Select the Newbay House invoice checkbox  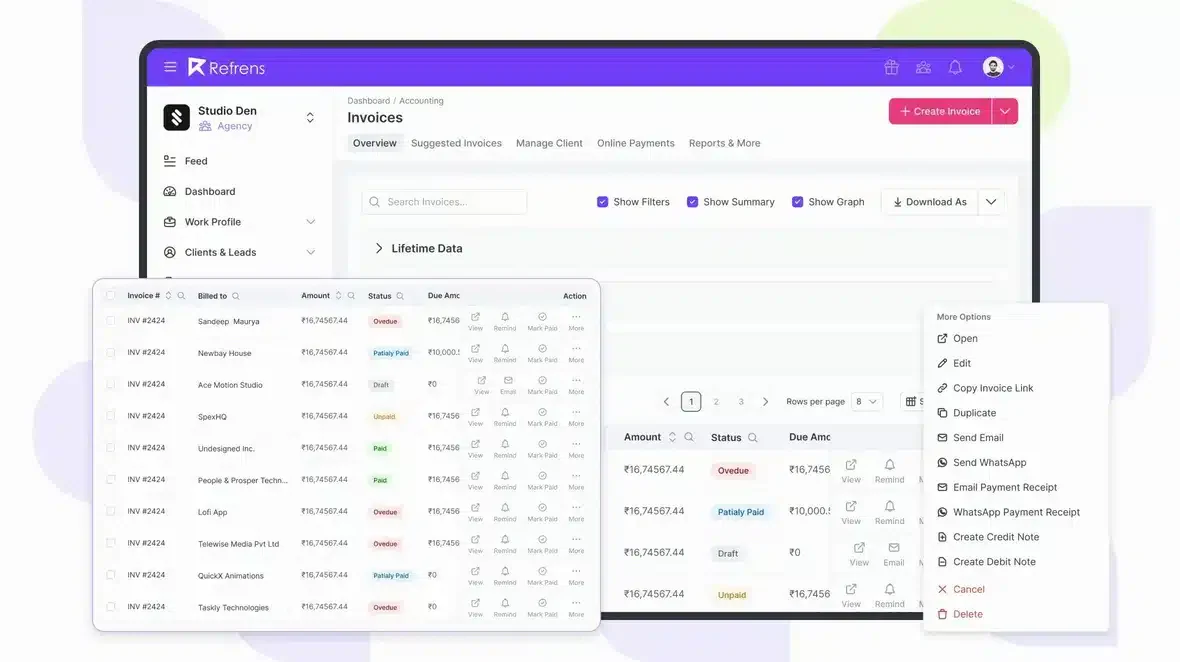(x=111, y=353)
